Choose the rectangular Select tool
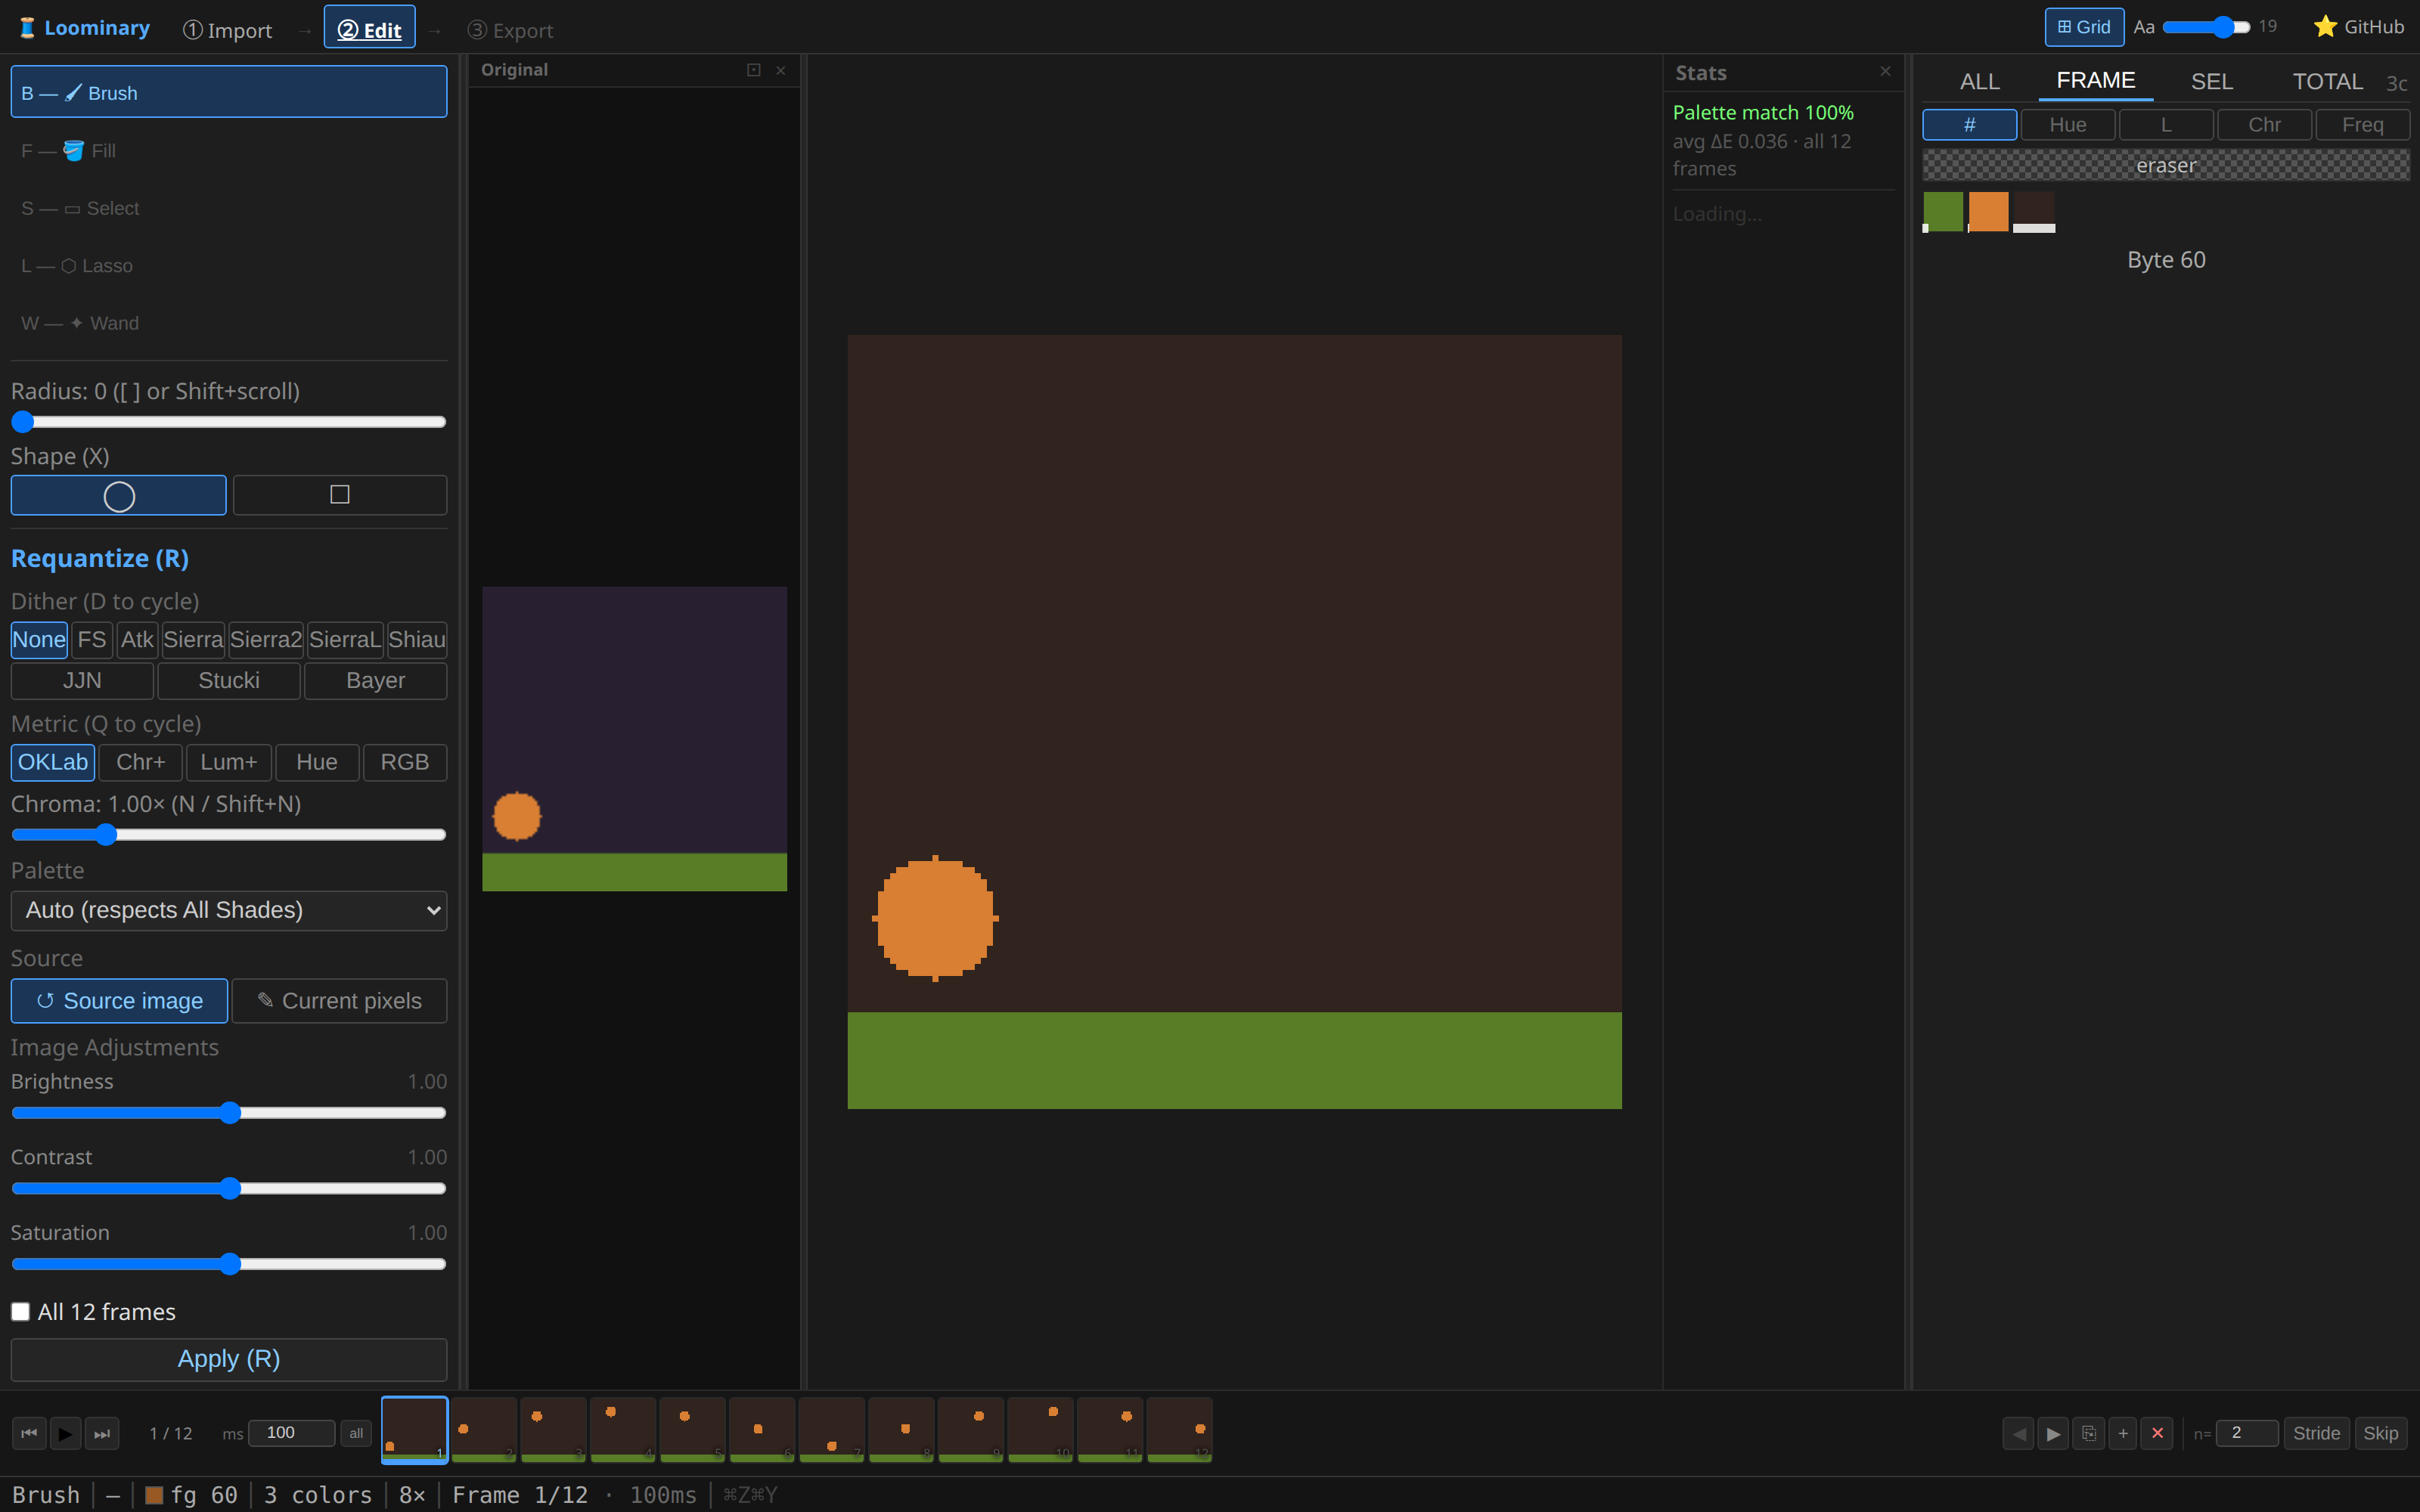Image resolution: width=2420 pixels, height=1512 pixels. point(228,208)
